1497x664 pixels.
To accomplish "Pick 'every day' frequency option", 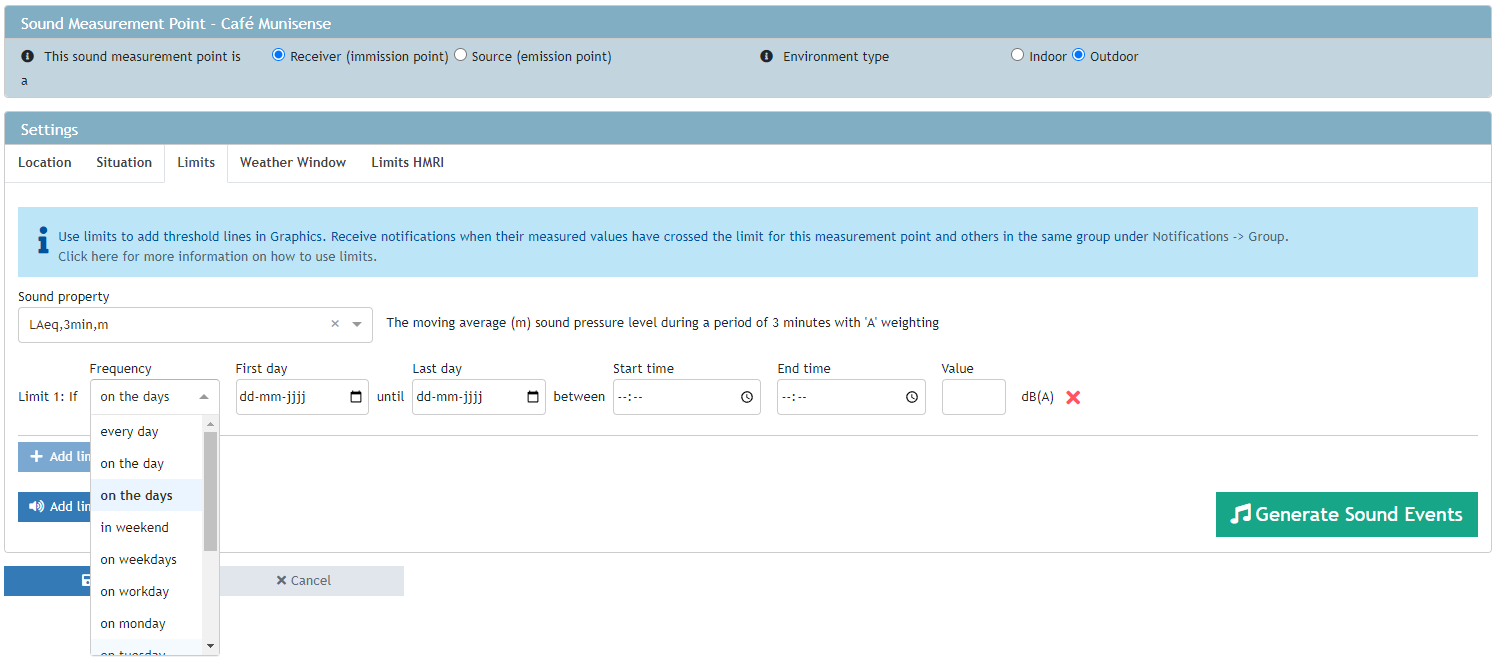I will pyautogui.click(x=130, y=431).
